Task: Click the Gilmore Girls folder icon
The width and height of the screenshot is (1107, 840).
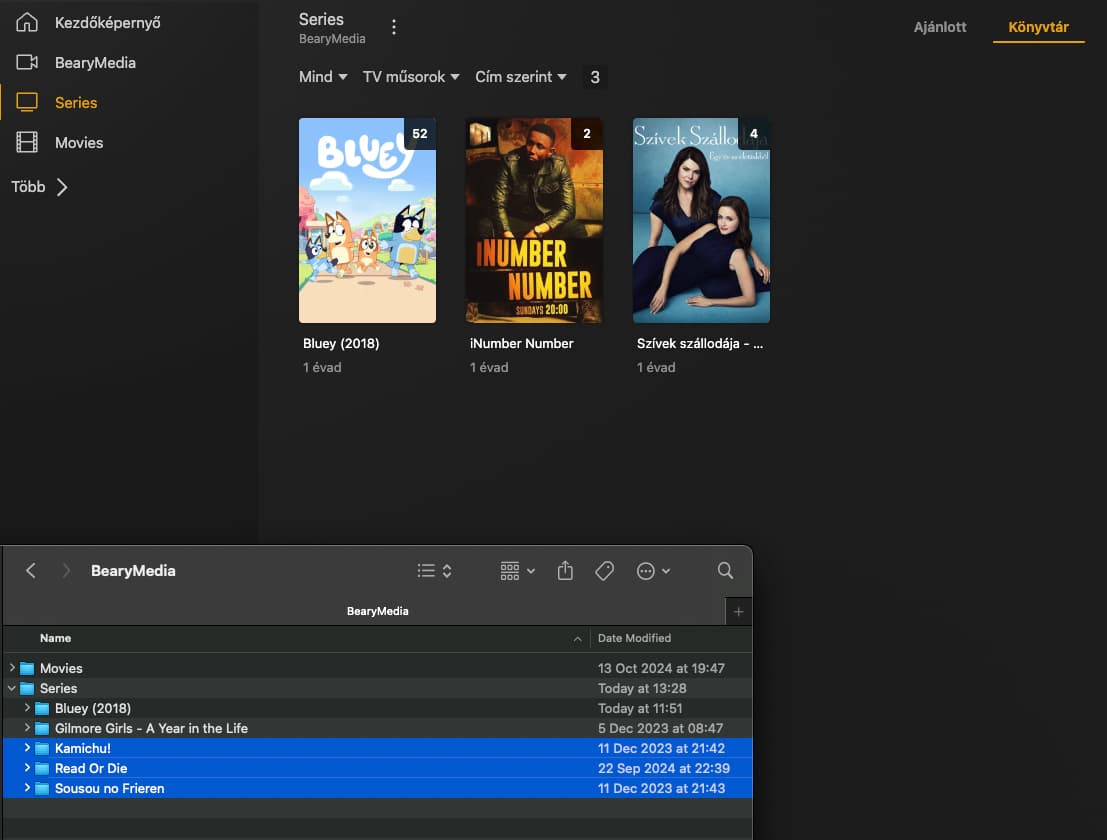Action: (42, 728)
